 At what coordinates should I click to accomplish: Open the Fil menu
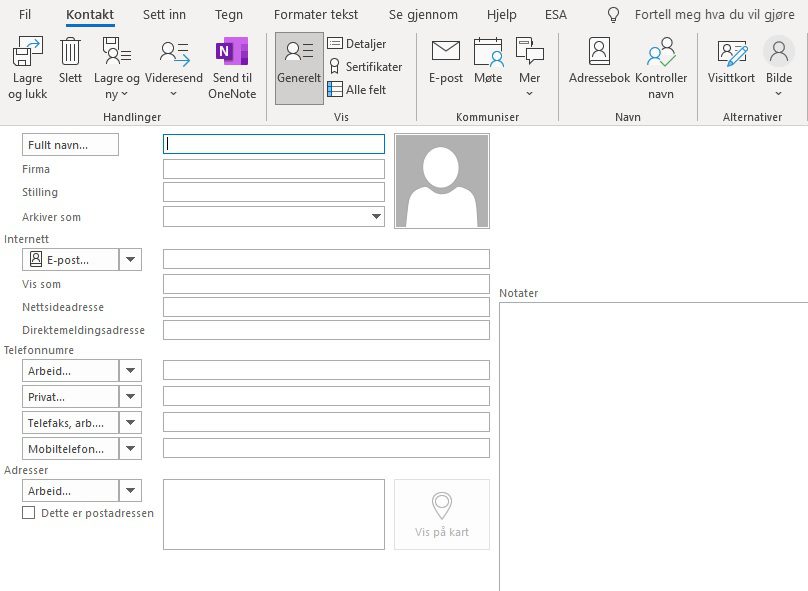(25, 14)
